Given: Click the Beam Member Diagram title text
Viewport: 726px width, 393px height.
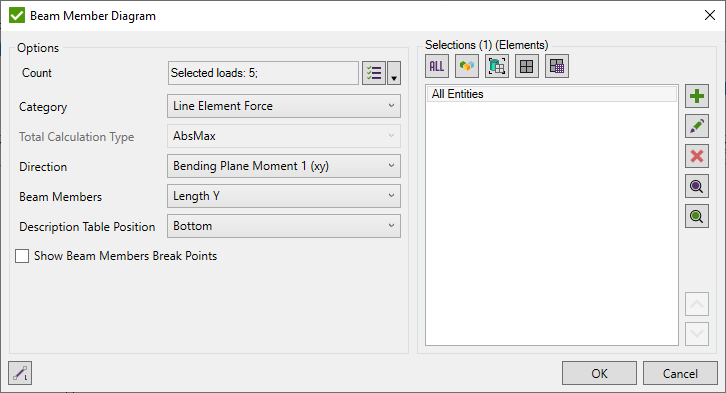Looking at the screenshot, I should click(x=93, y=16).
